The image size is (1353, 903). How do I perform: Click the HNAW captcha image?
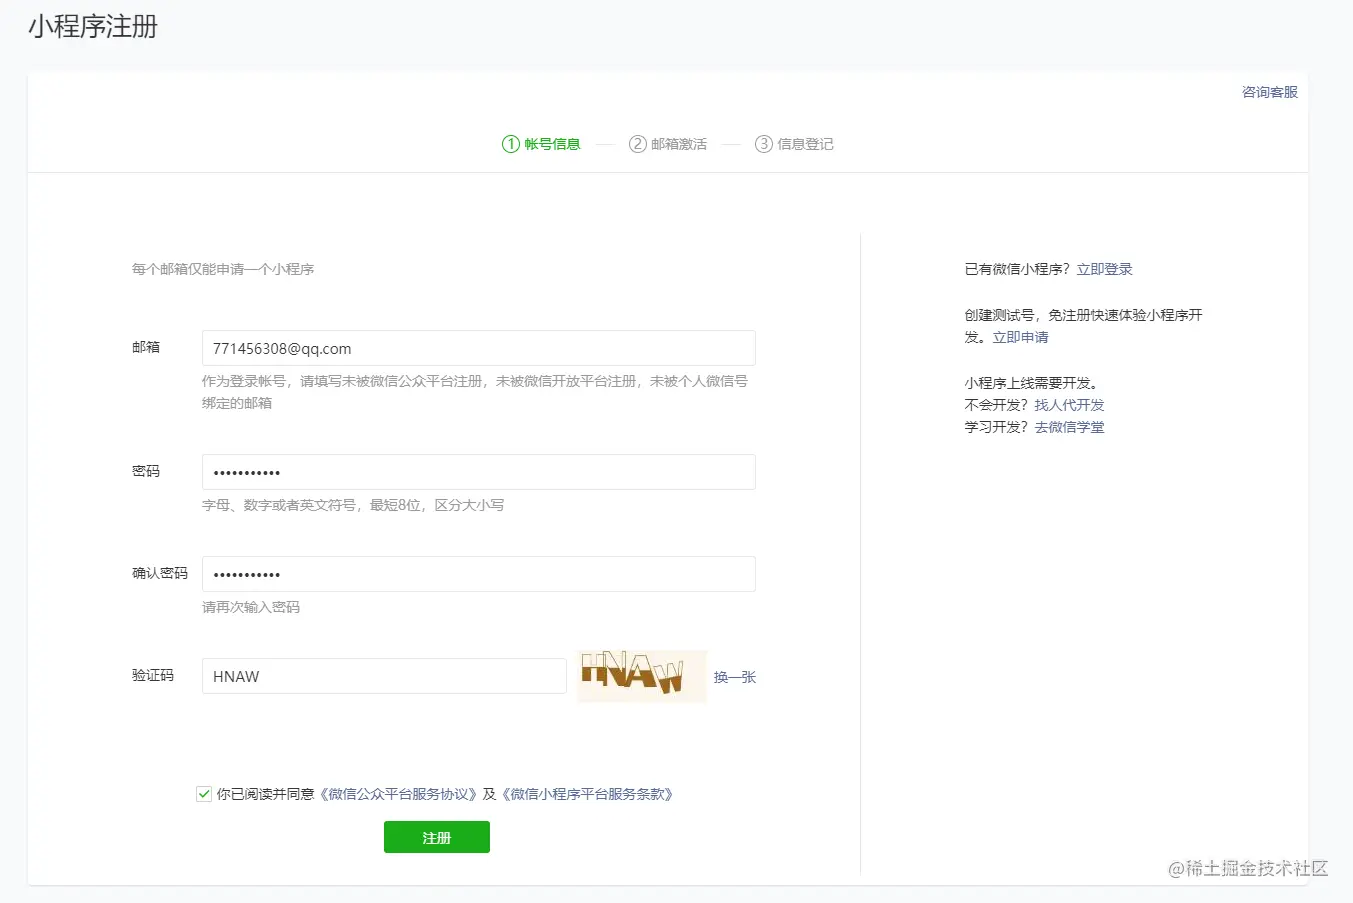click(641, 675)
